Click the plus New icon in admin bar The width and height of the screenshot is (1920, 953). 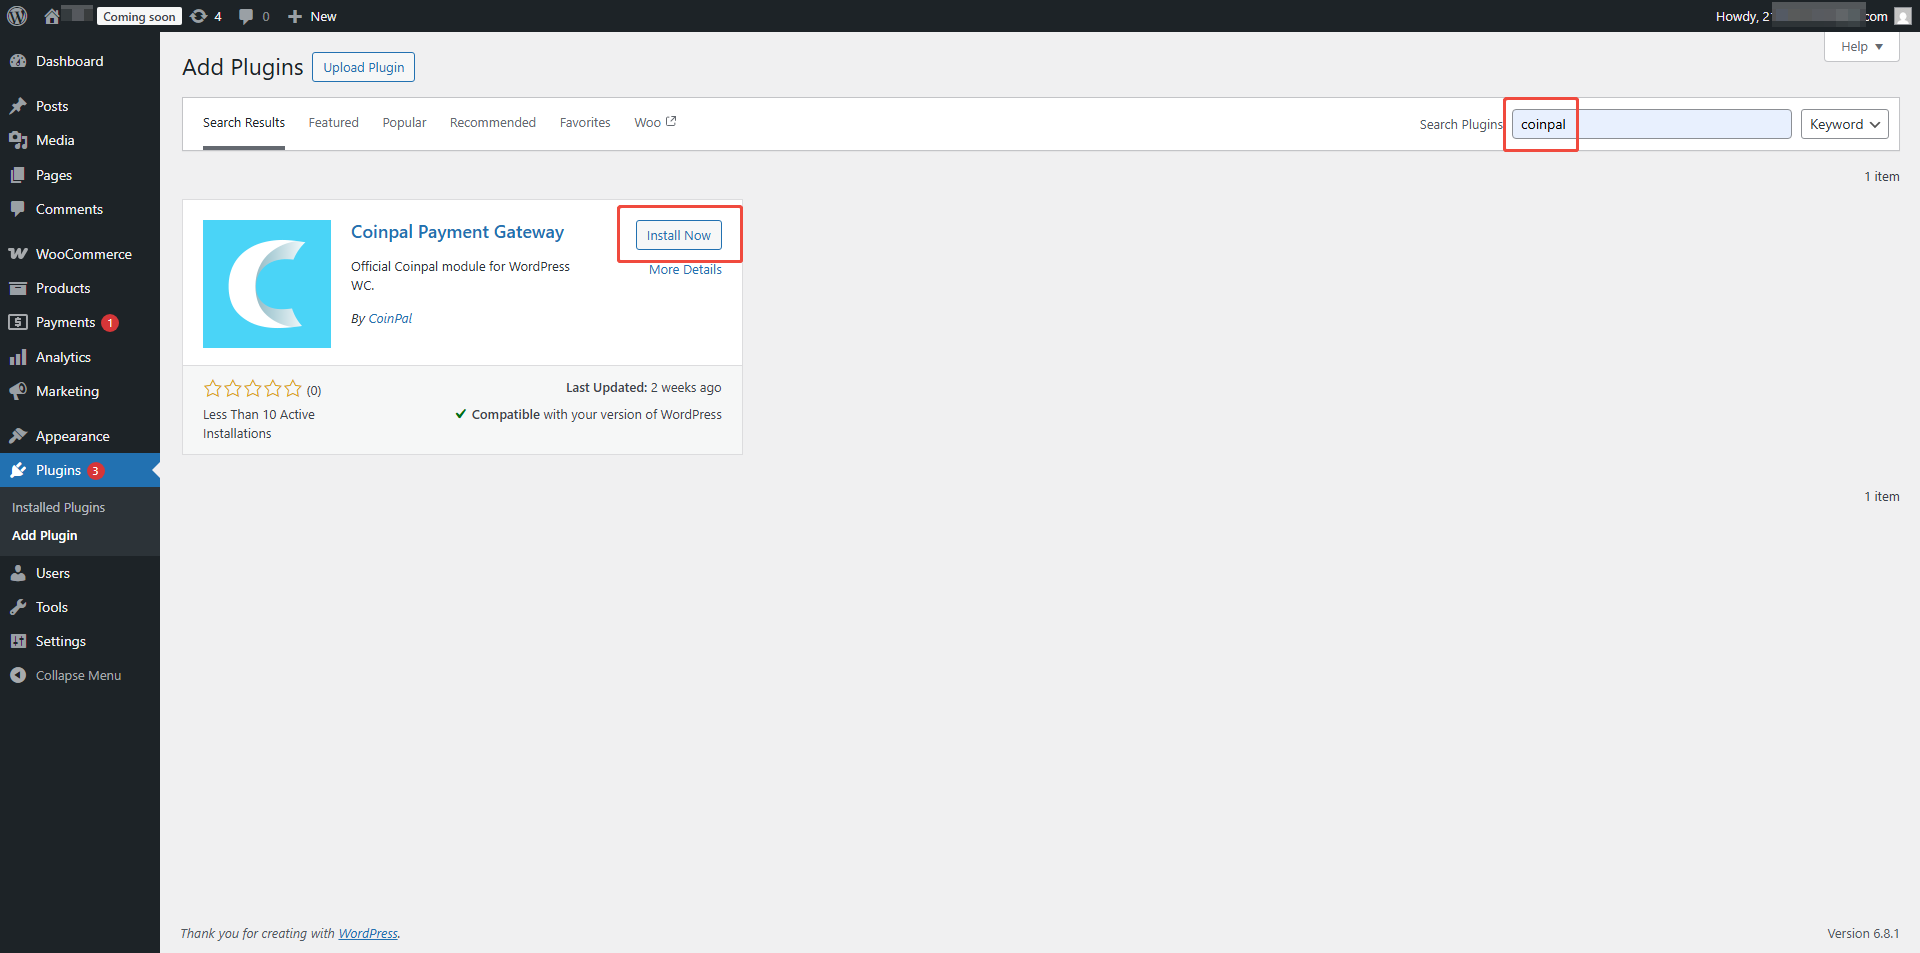click(295, 16)
